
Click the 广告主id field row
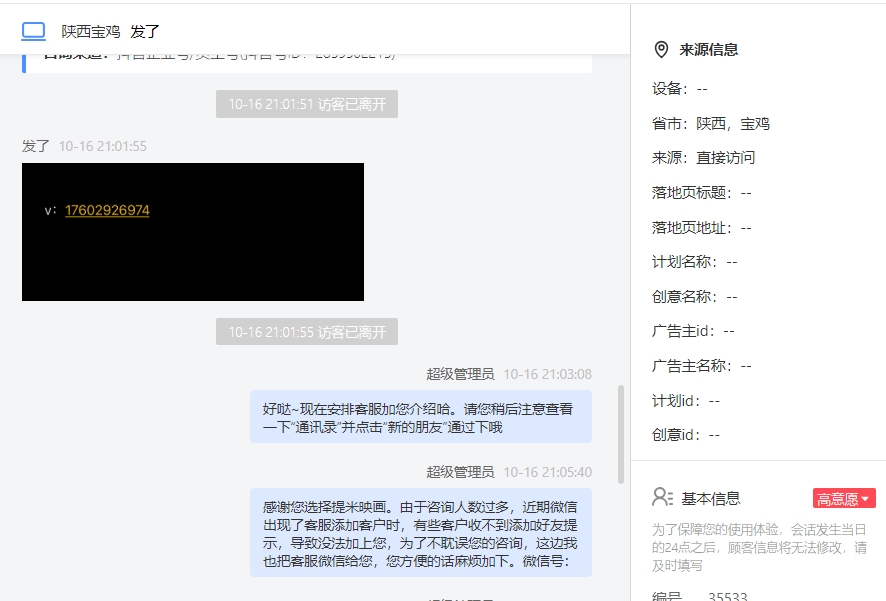click(693, 331)
